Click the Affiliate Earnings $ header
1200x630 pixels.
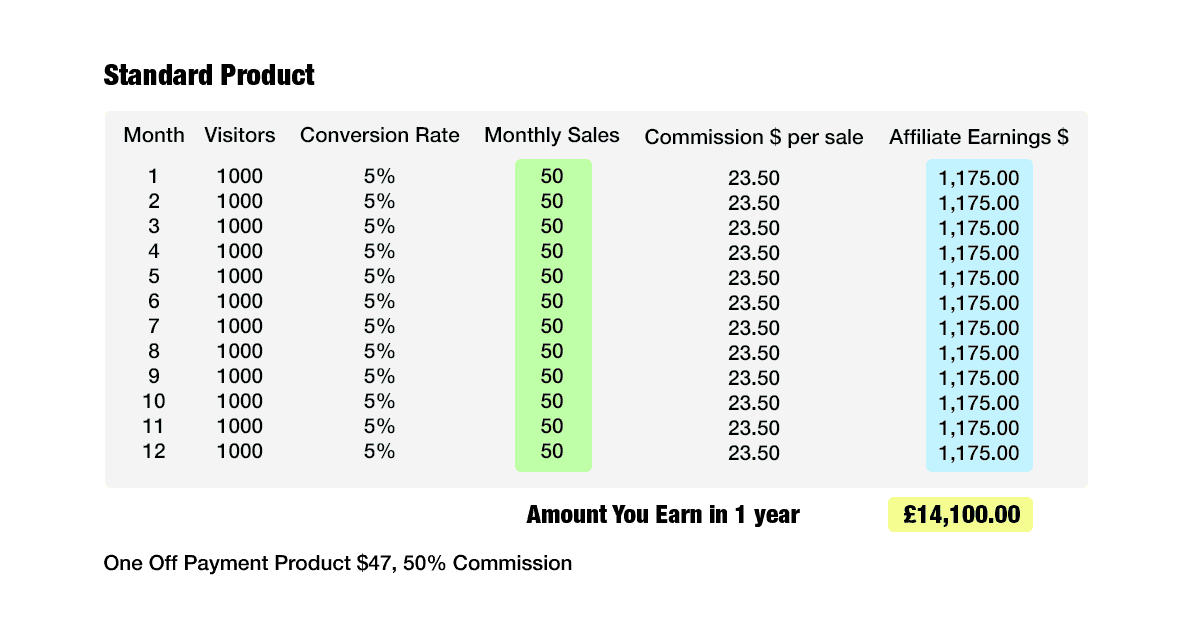click(x=979, y=137)
